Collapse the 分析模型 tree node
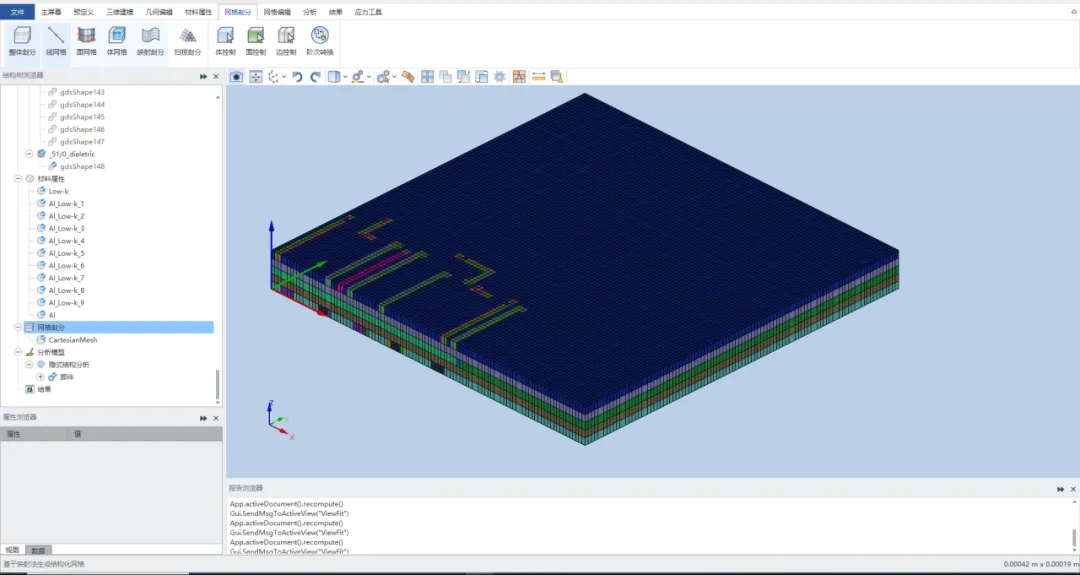Screen dimensions: 1080x575 point(17,352)
